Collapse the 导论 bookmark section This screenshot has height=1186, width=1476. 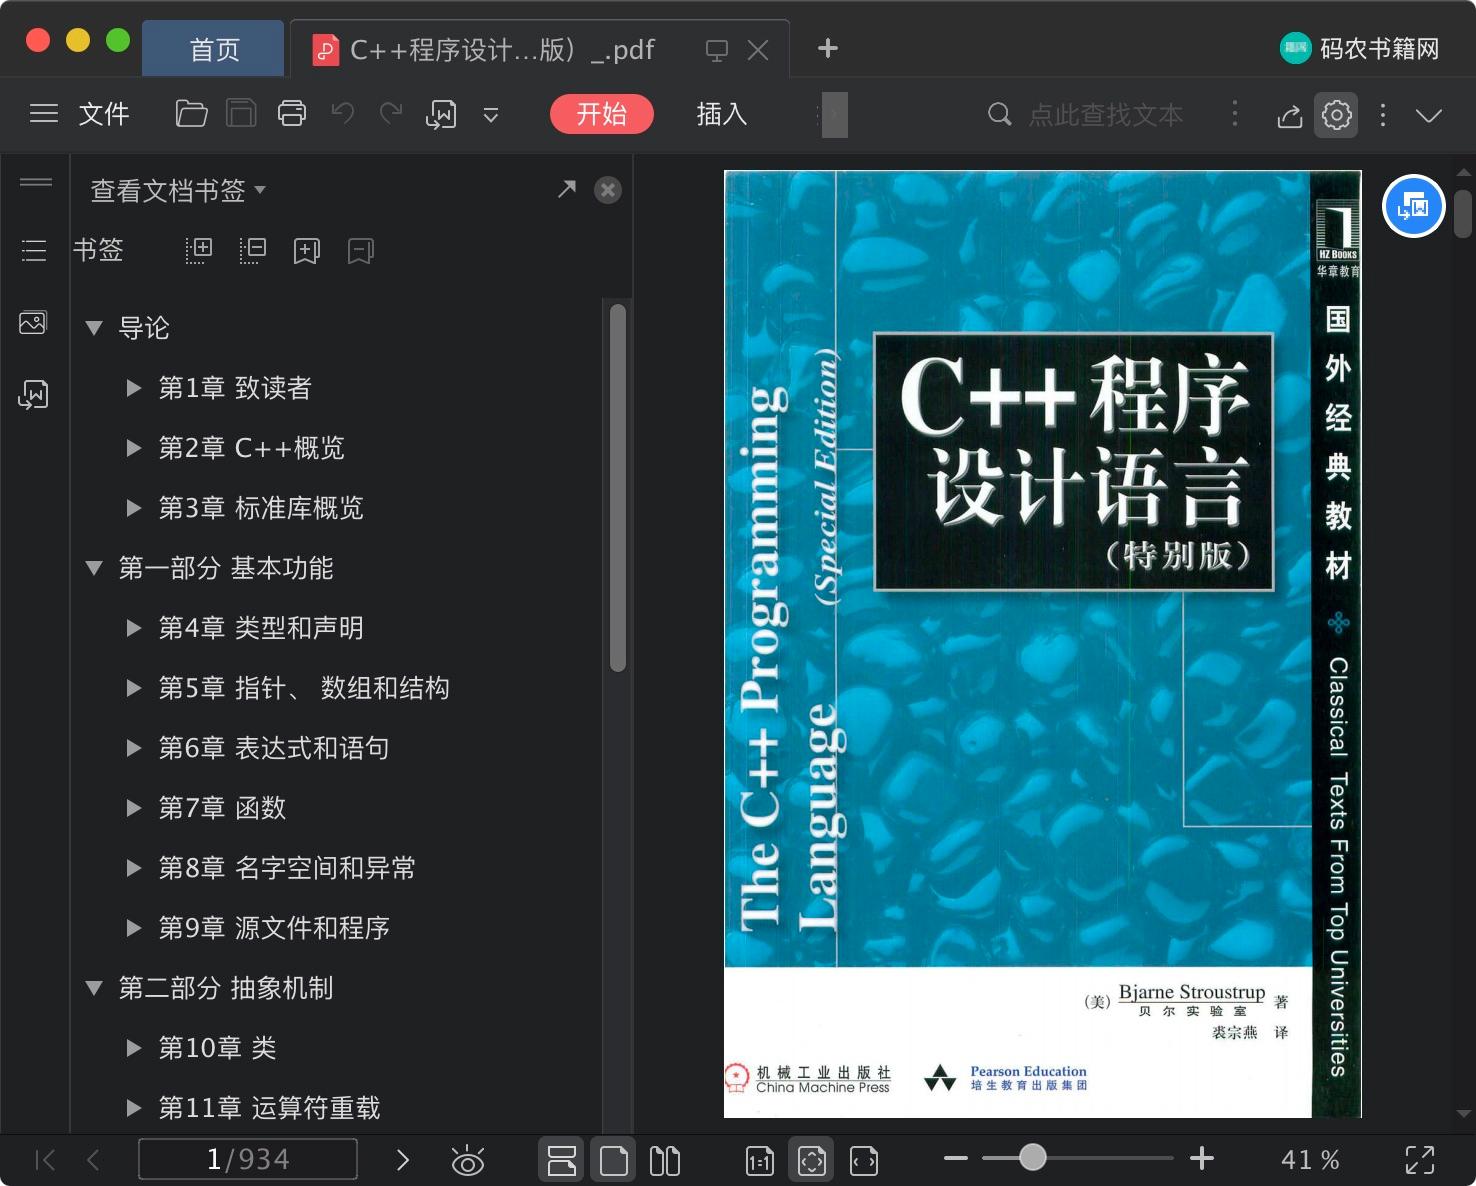click(x=94, y=327)
